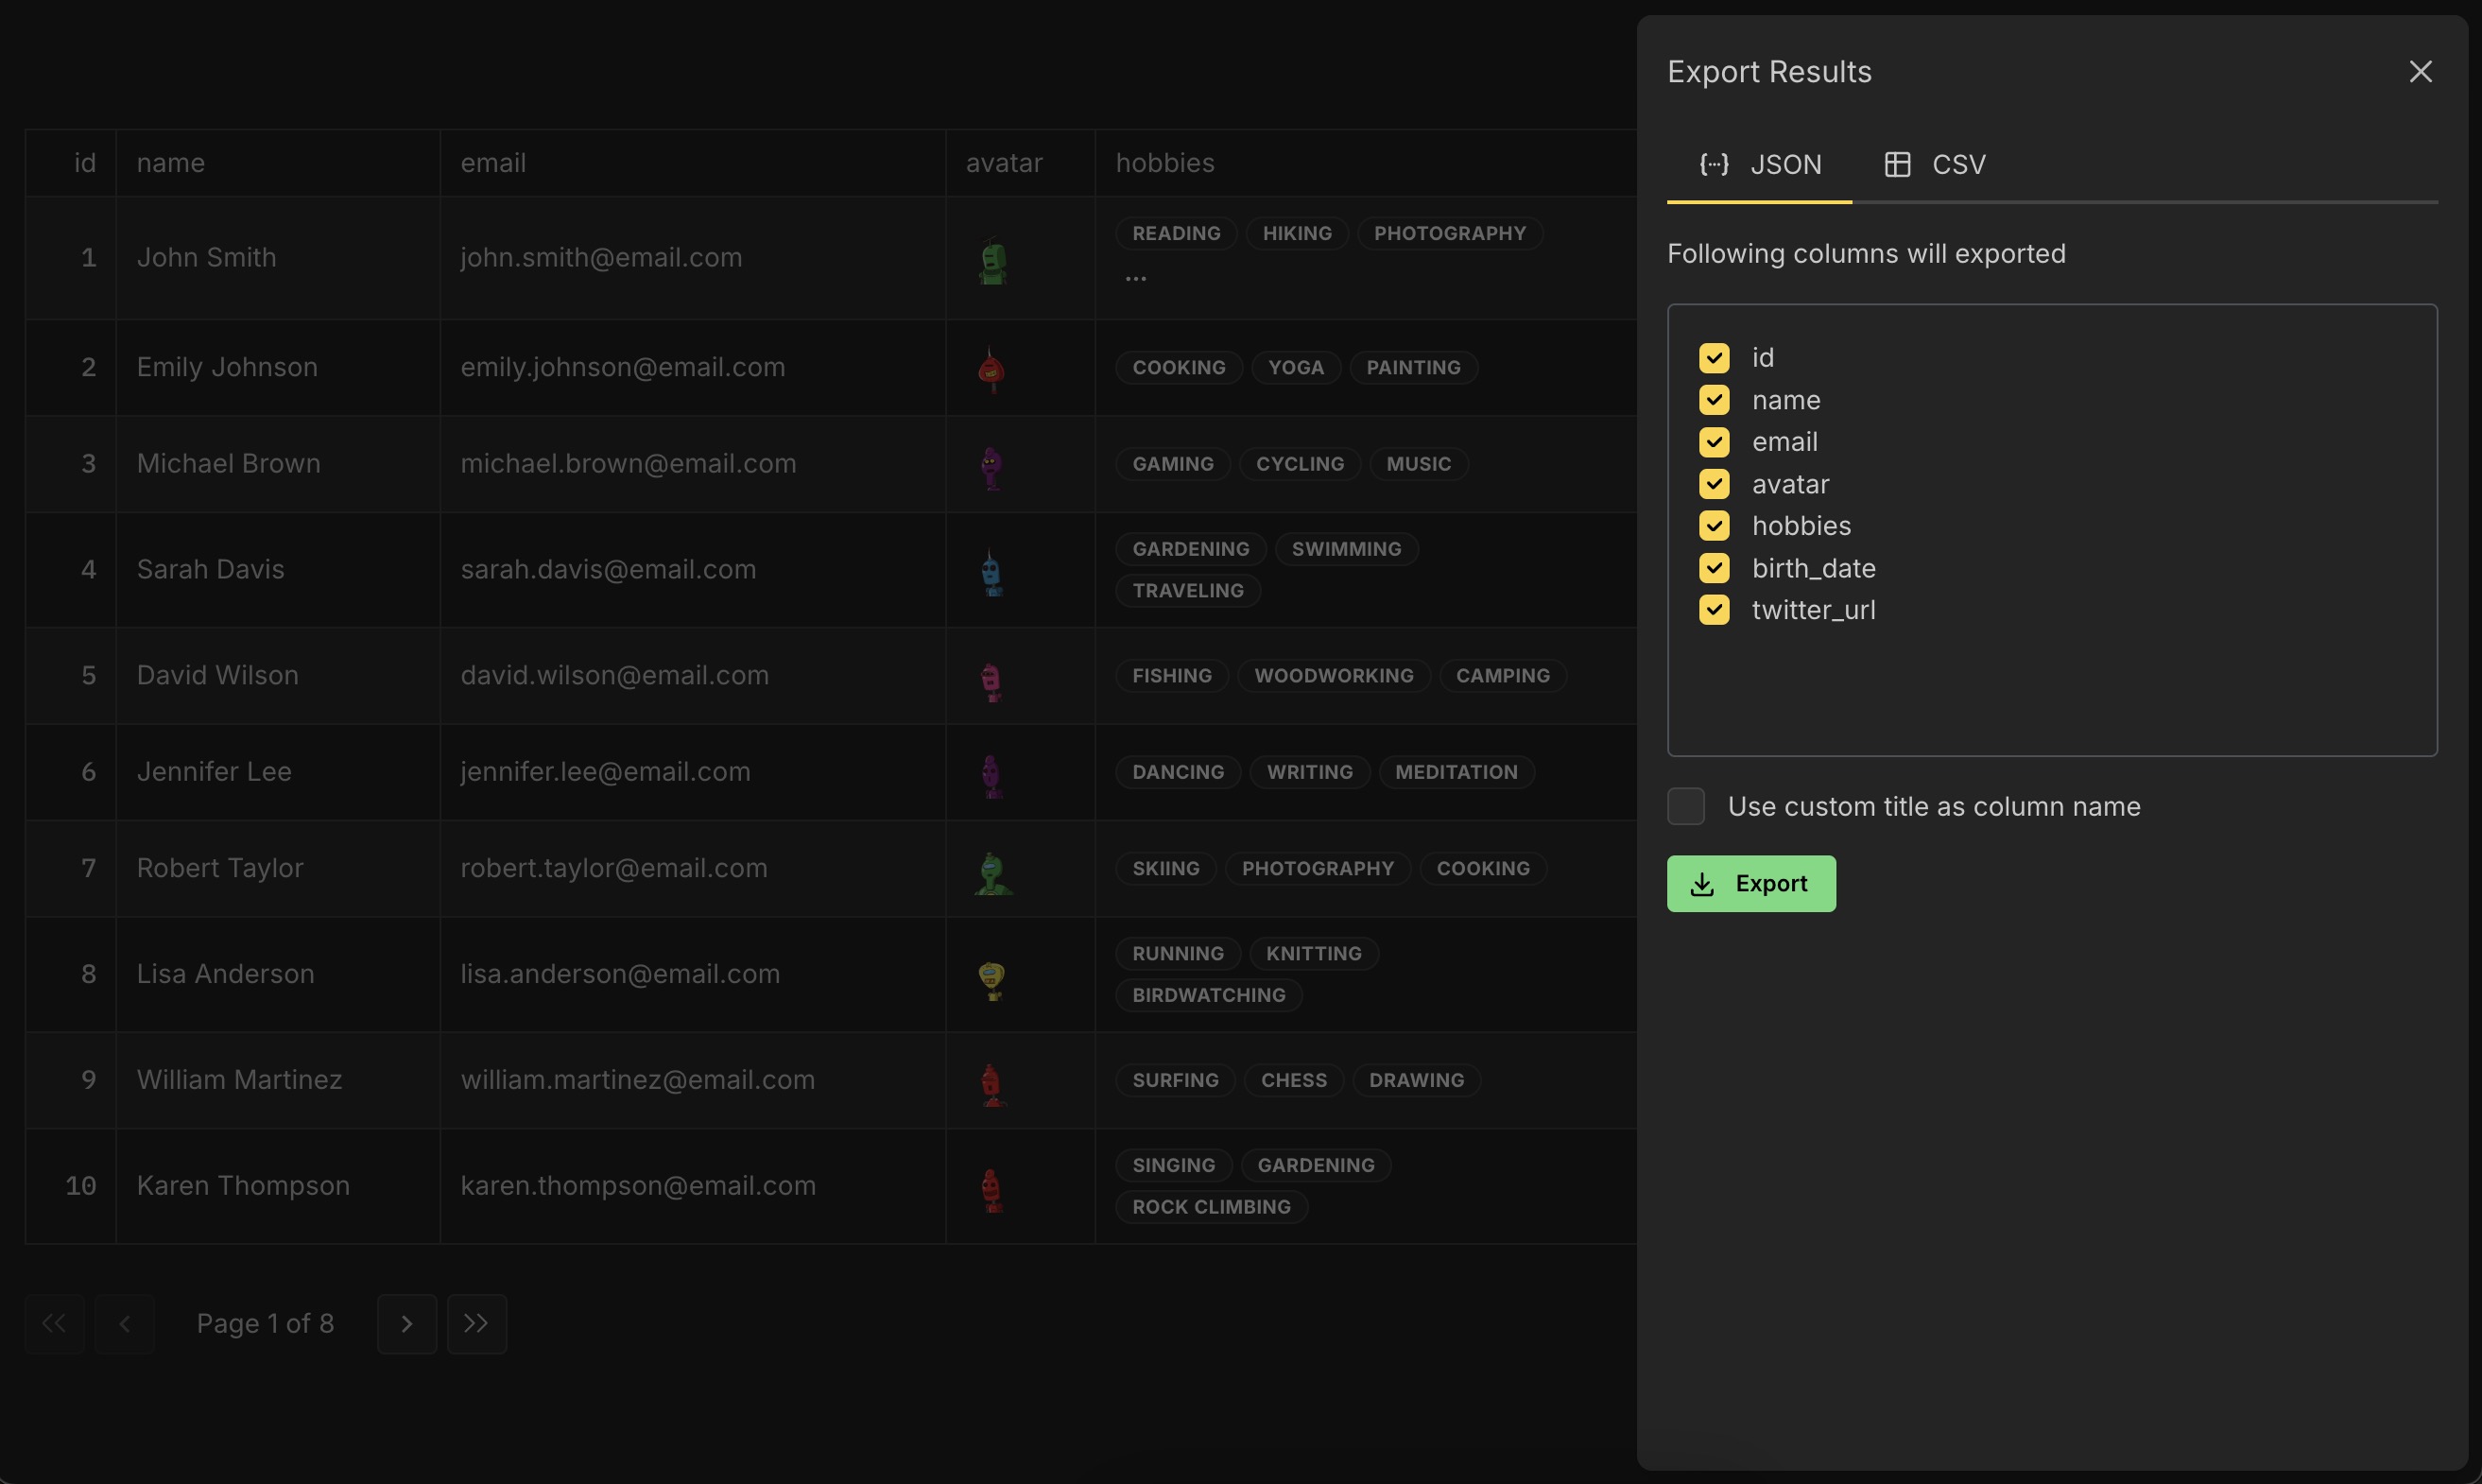This screenshot has width=2482, height=1484.
Task: Uncheck the hobbies column checkbox
Action: coord(1714,526)
